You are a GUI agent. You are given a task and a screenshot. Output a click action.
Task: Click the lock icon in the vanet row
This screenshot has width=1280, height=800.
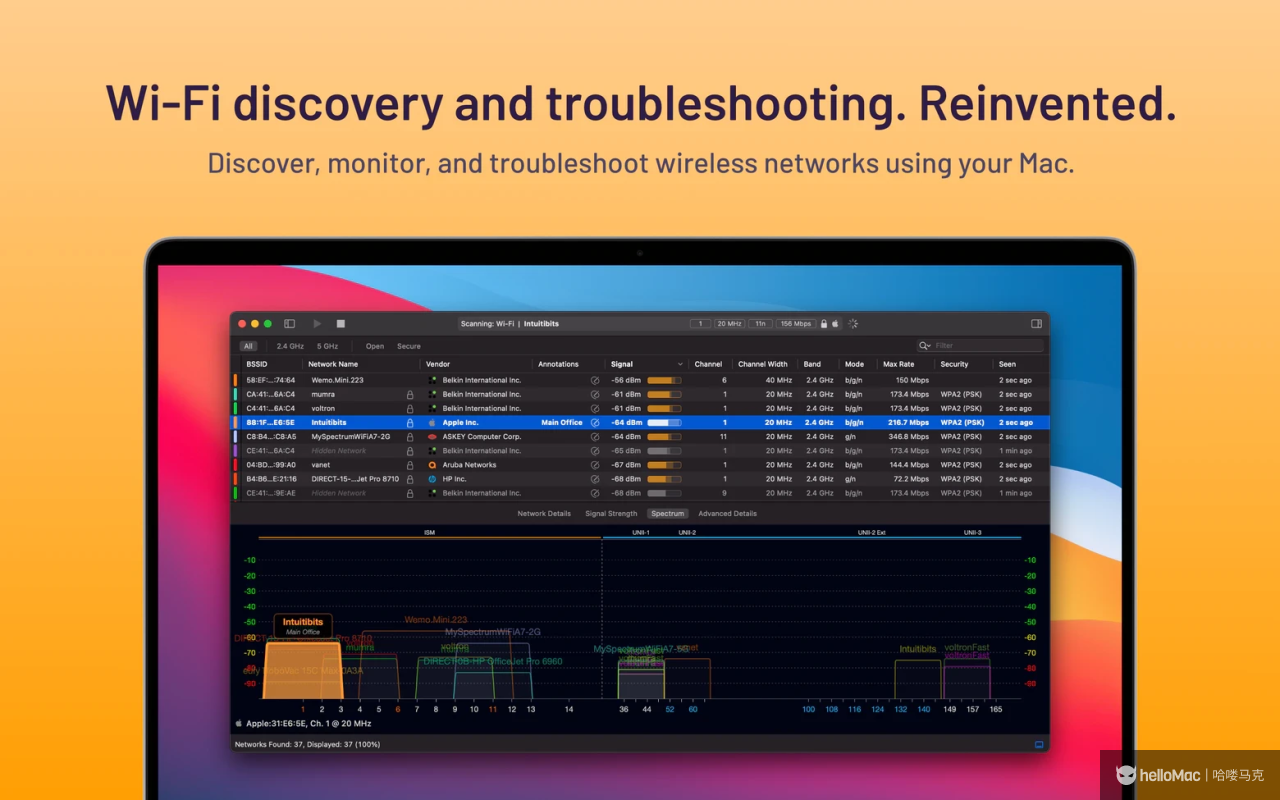point(410,465)
